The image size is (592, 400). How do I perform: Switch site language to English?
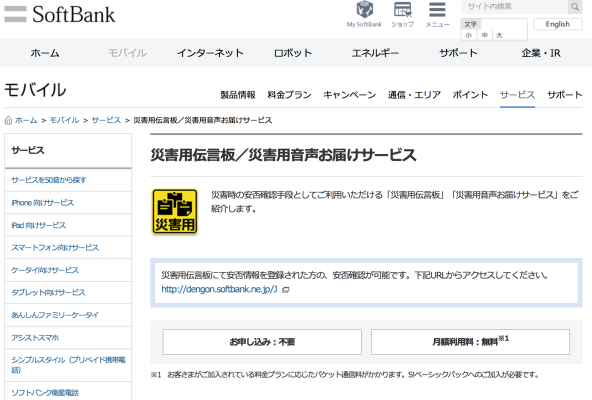[558, 24]
